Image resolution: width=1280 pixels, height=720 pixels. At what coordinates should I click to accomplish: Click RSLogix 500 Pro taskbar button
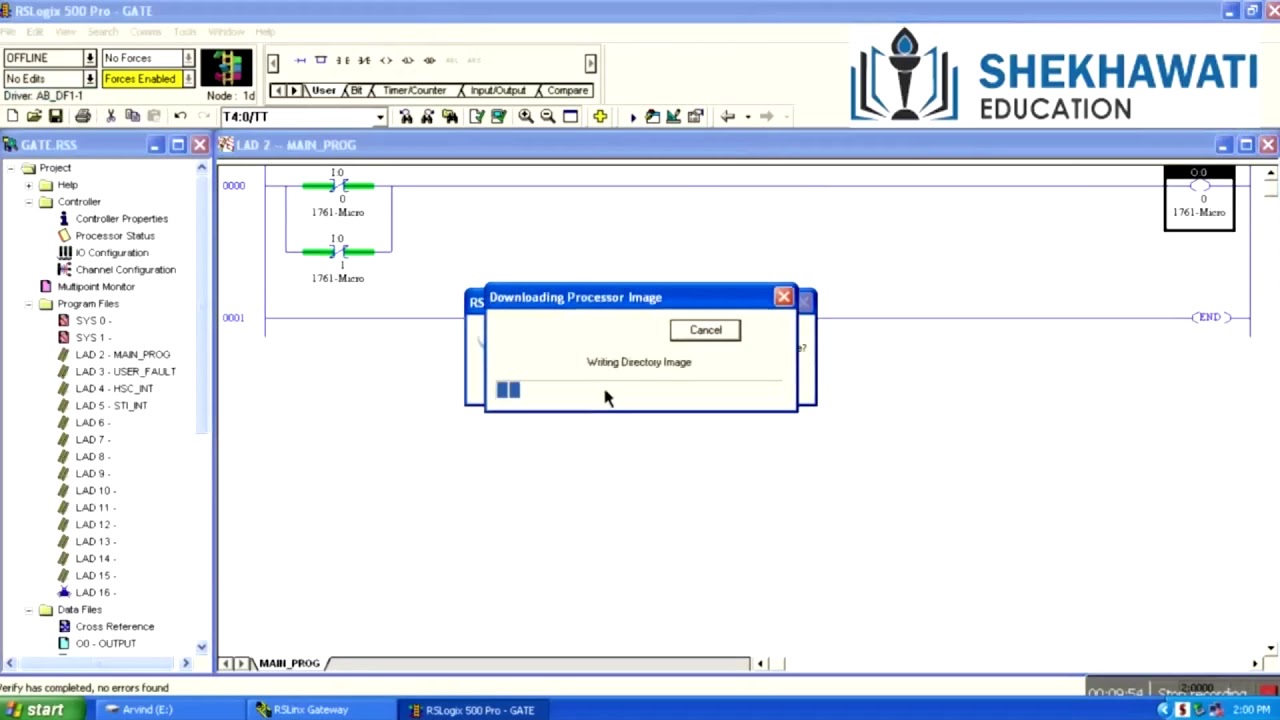[472, 710]
